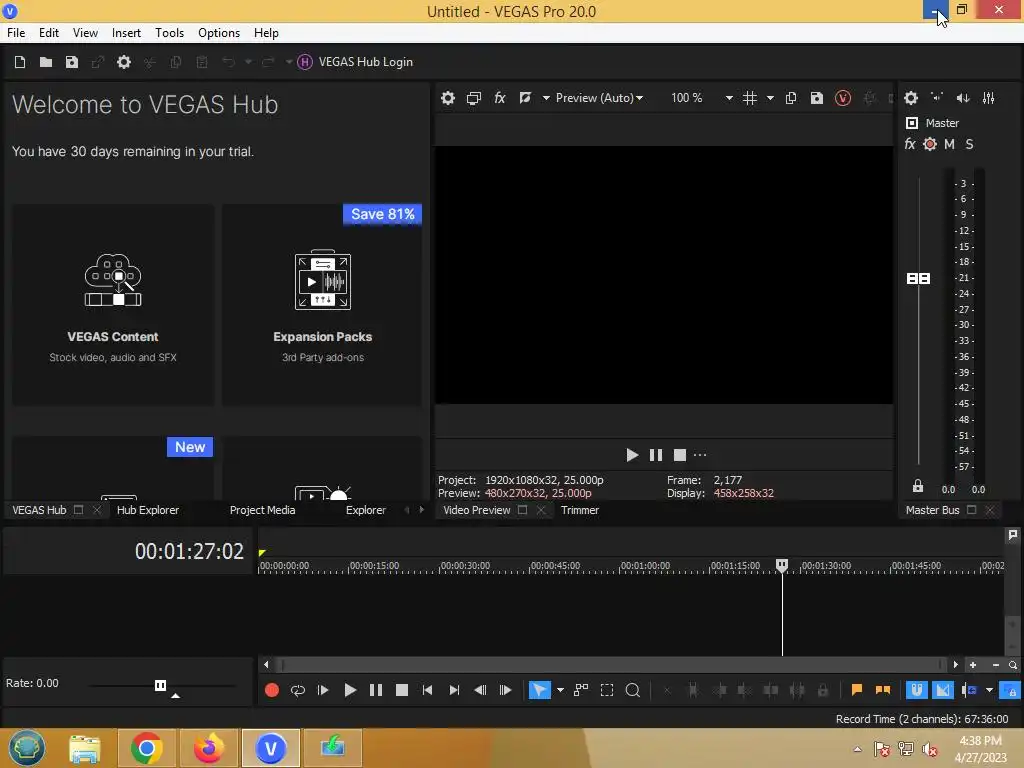Open Master bus FX button
Image resolution: width=1024 pixels, height=768 pixels.
[x=910, y=144]
